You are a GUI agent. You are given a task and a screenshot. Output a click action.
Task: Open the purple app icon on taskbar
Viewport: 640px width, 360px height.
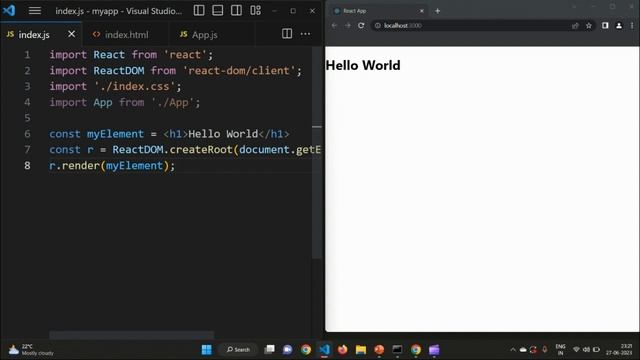click(x=434, y=350)
